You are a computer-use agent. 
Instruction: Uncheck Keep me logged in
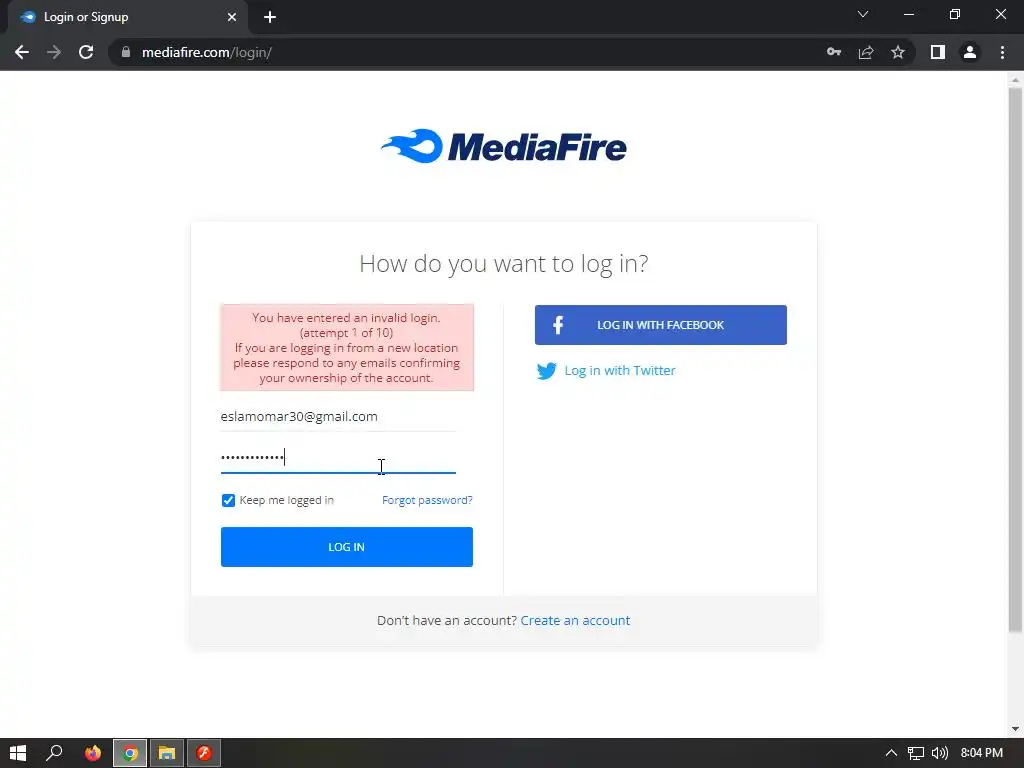point(228,500)
